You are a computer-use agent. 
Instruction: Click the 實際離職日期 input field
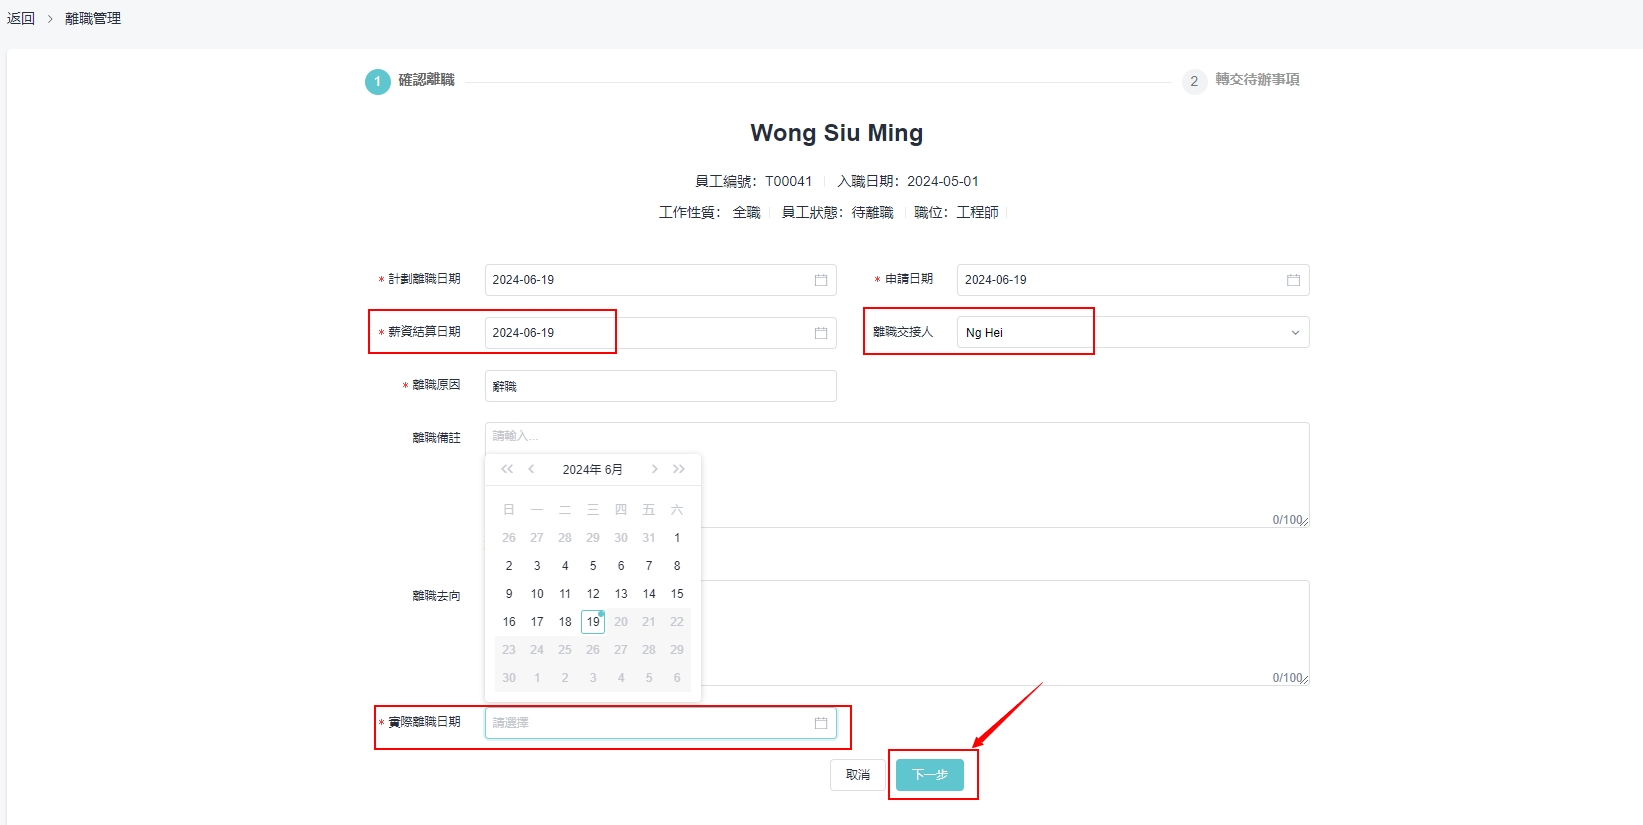[650, 723]
